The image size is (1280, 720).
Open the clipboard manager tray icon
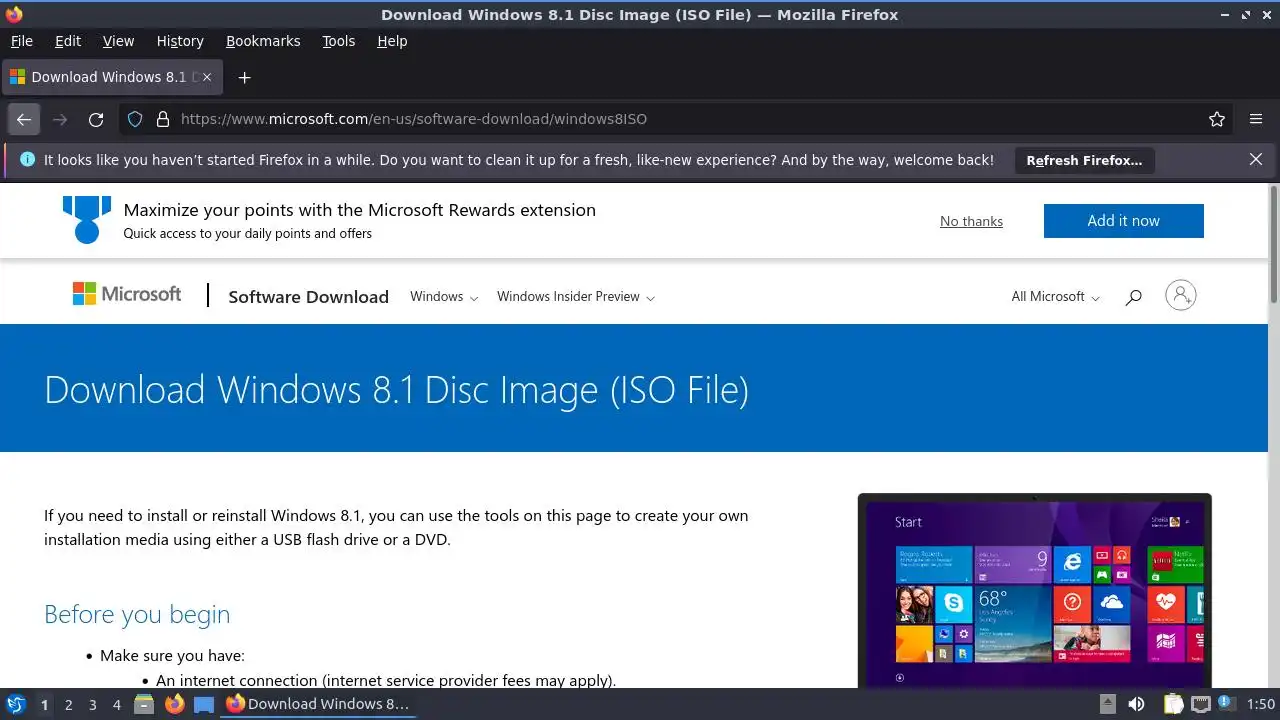coord(1173,704)
